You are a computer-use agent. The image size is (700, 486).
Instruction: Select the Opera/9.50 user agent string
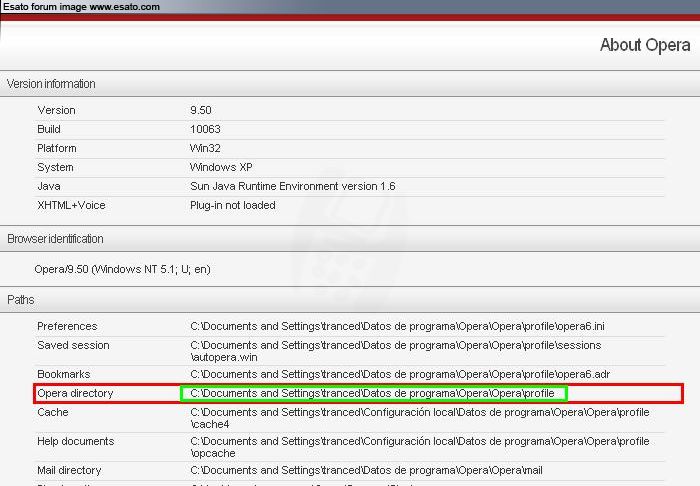(122, 269)
